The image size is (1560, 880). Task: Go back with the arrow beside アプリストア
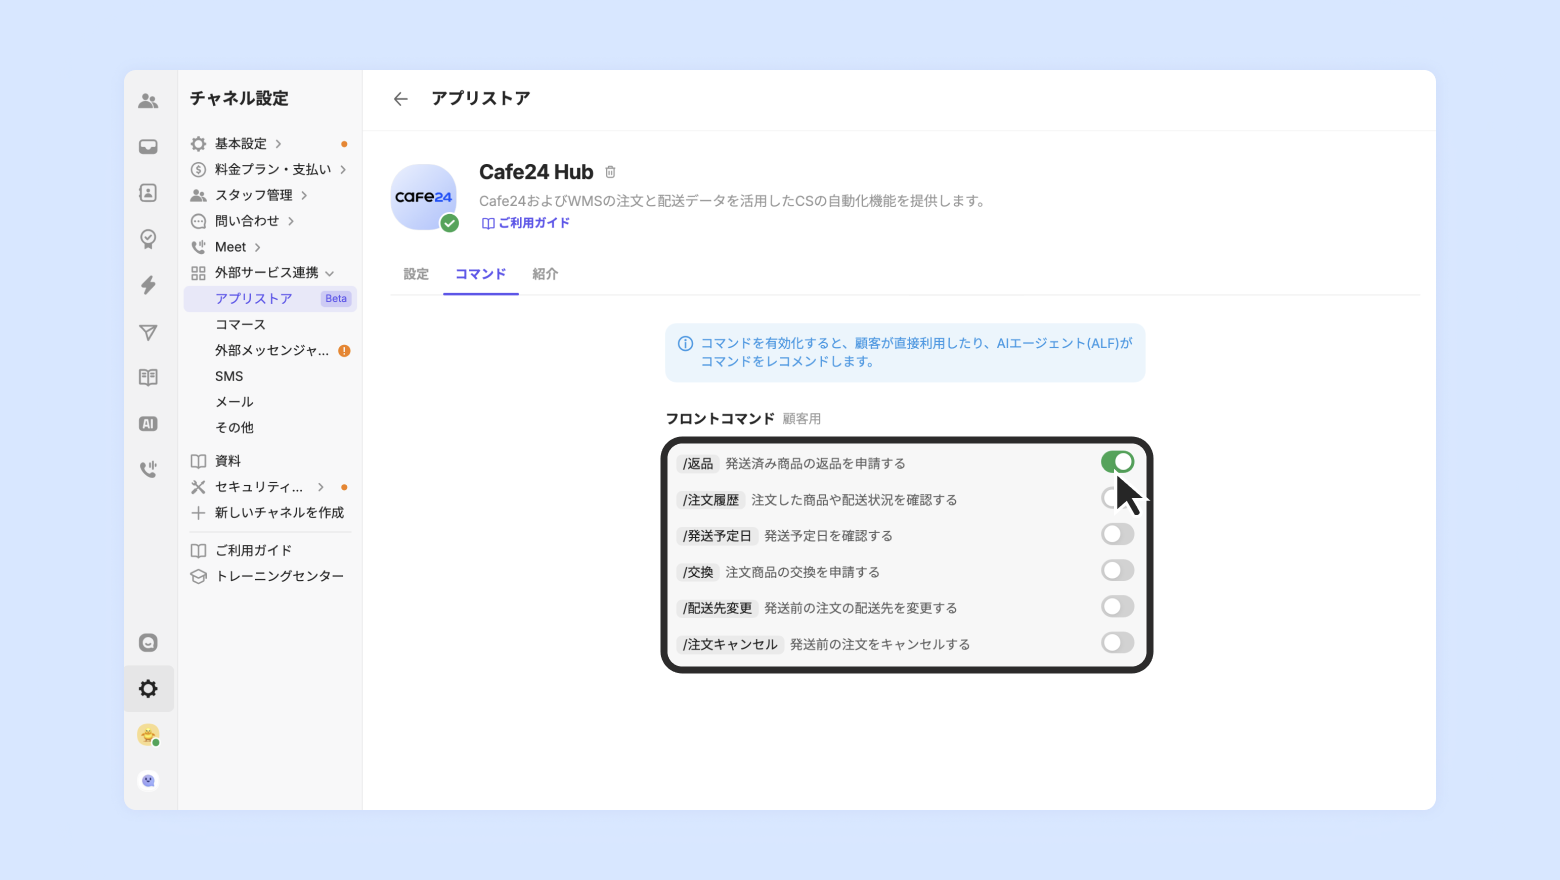tap(401, 99)
